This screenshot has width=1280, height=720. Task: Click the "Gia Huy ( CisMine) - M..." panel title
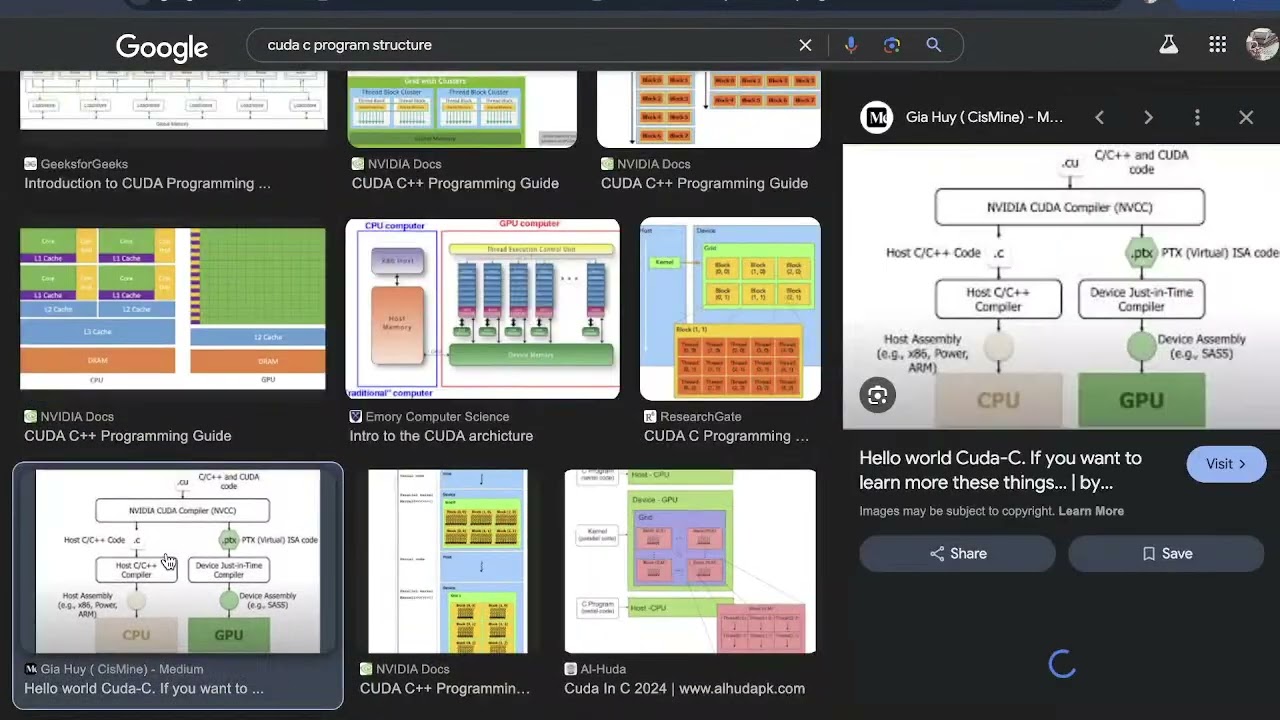pyautogui.click(x=984, y=118)
